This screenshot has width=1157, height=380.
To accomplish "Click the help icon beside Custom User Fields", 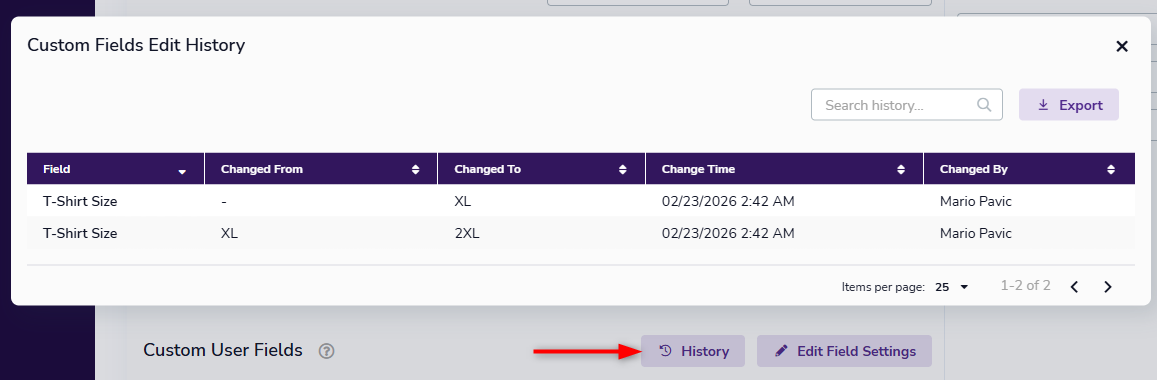I will (x=327, y=351).
